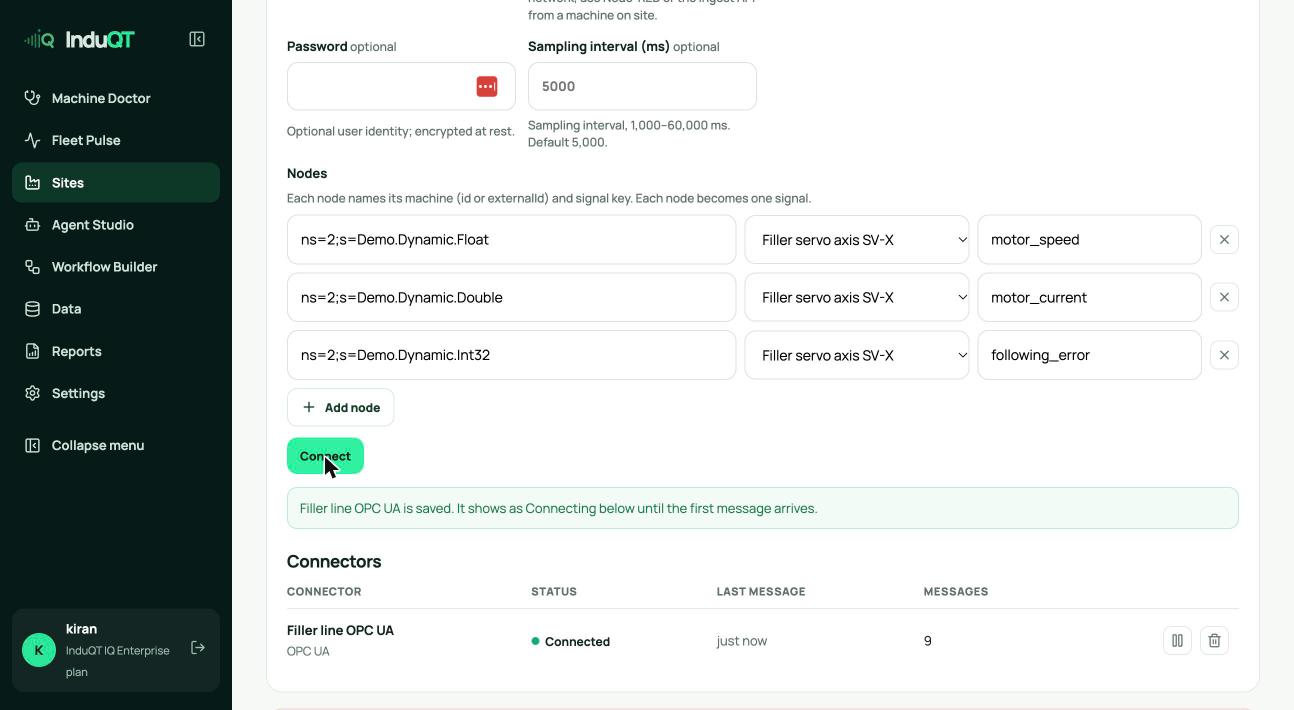Pause the Filler line OPC UA connector
Image resolution: width=1294 pixels, height=710 pixels.
click(1177, 640)
